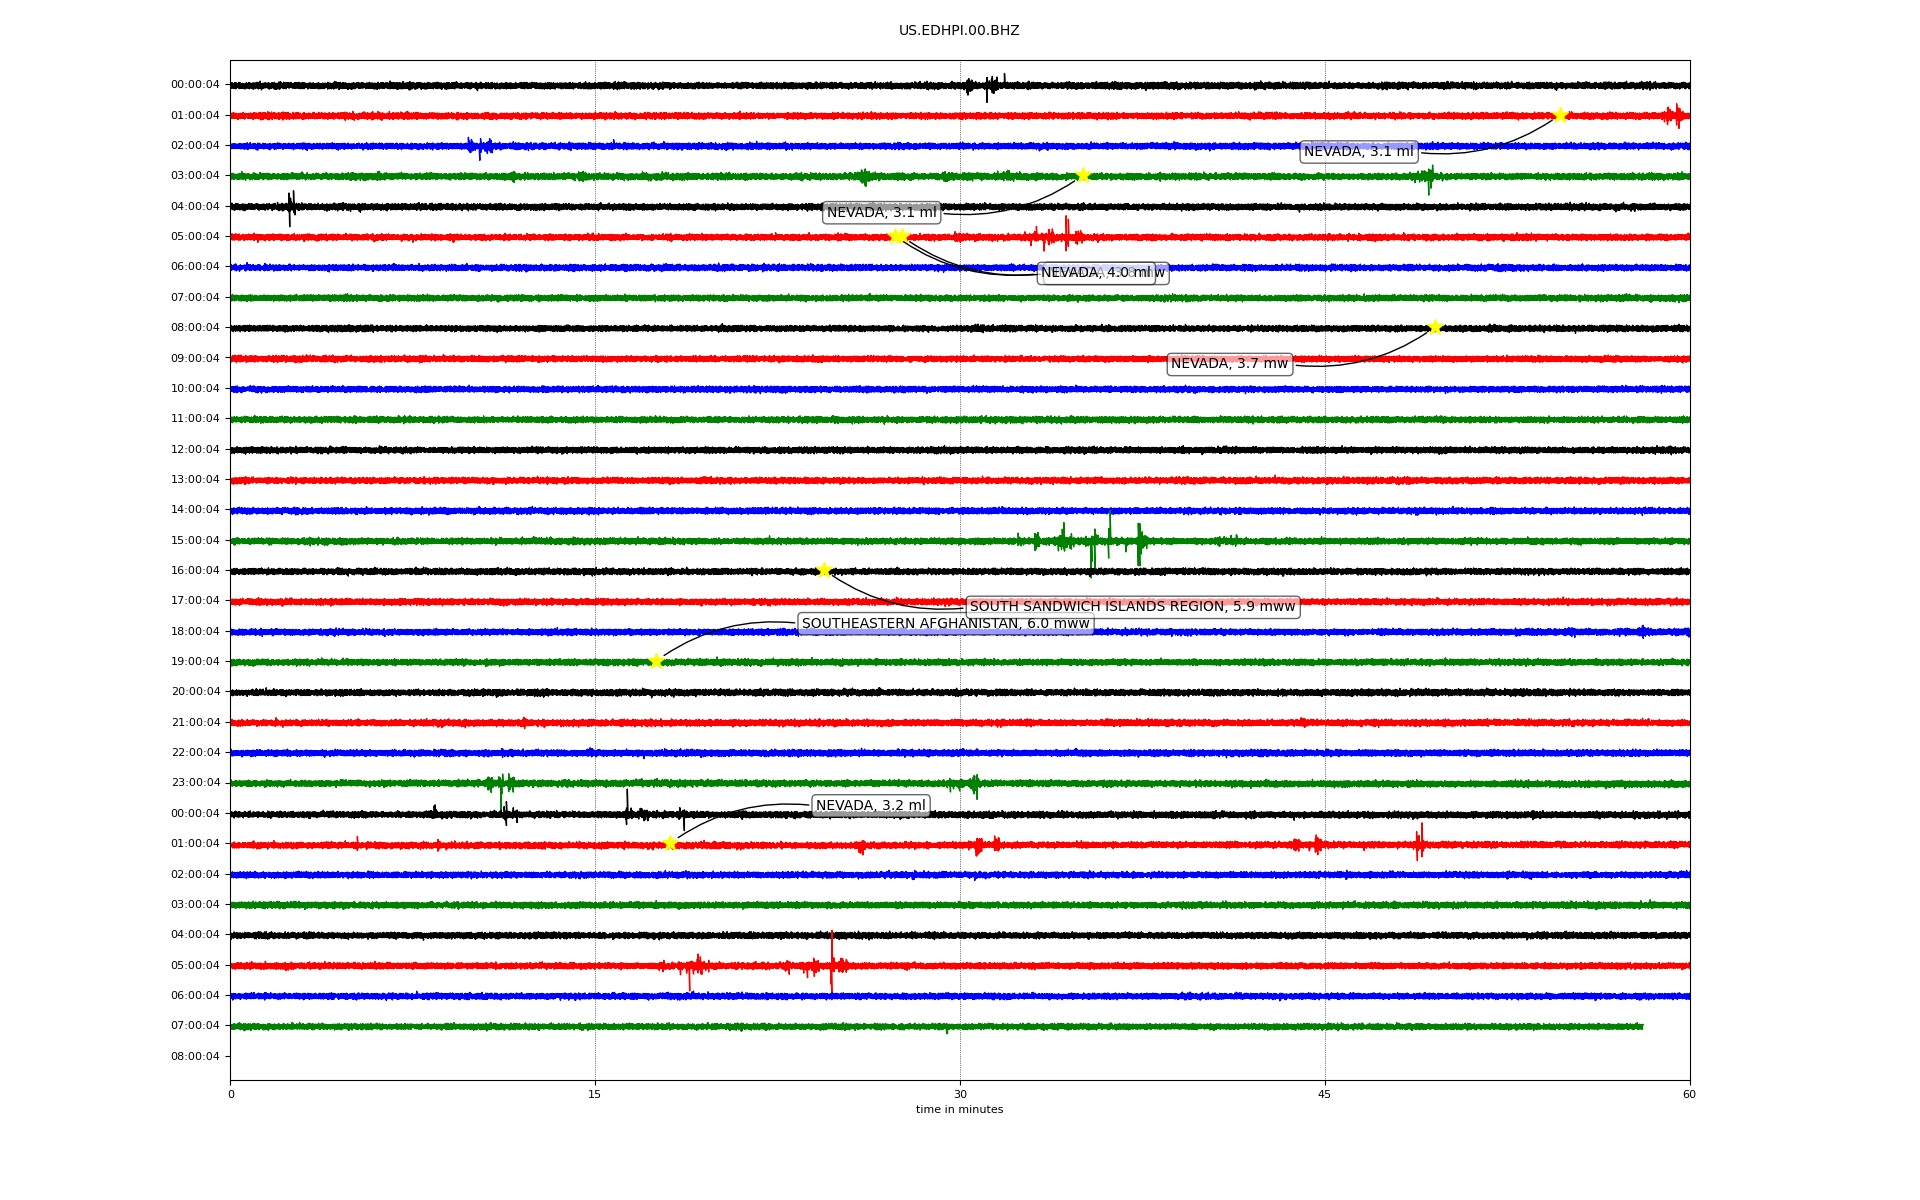This screenshot has height=1200, width=1920.
Task: Select the NEVADA, 3.7 mw annotation label
Action: pyautogui.click(x=1229, y=364)
